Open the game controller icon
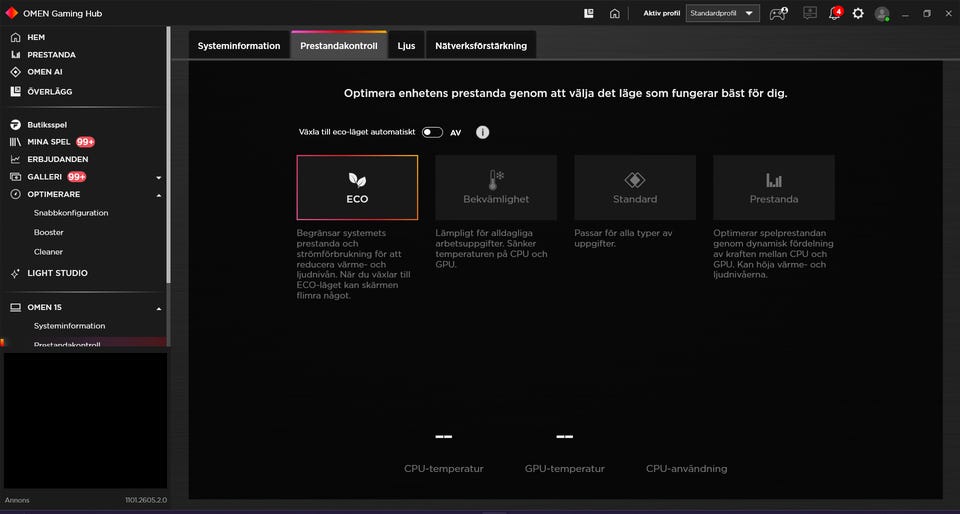This screenshot has height=514, width=960. tap(778, 13)
